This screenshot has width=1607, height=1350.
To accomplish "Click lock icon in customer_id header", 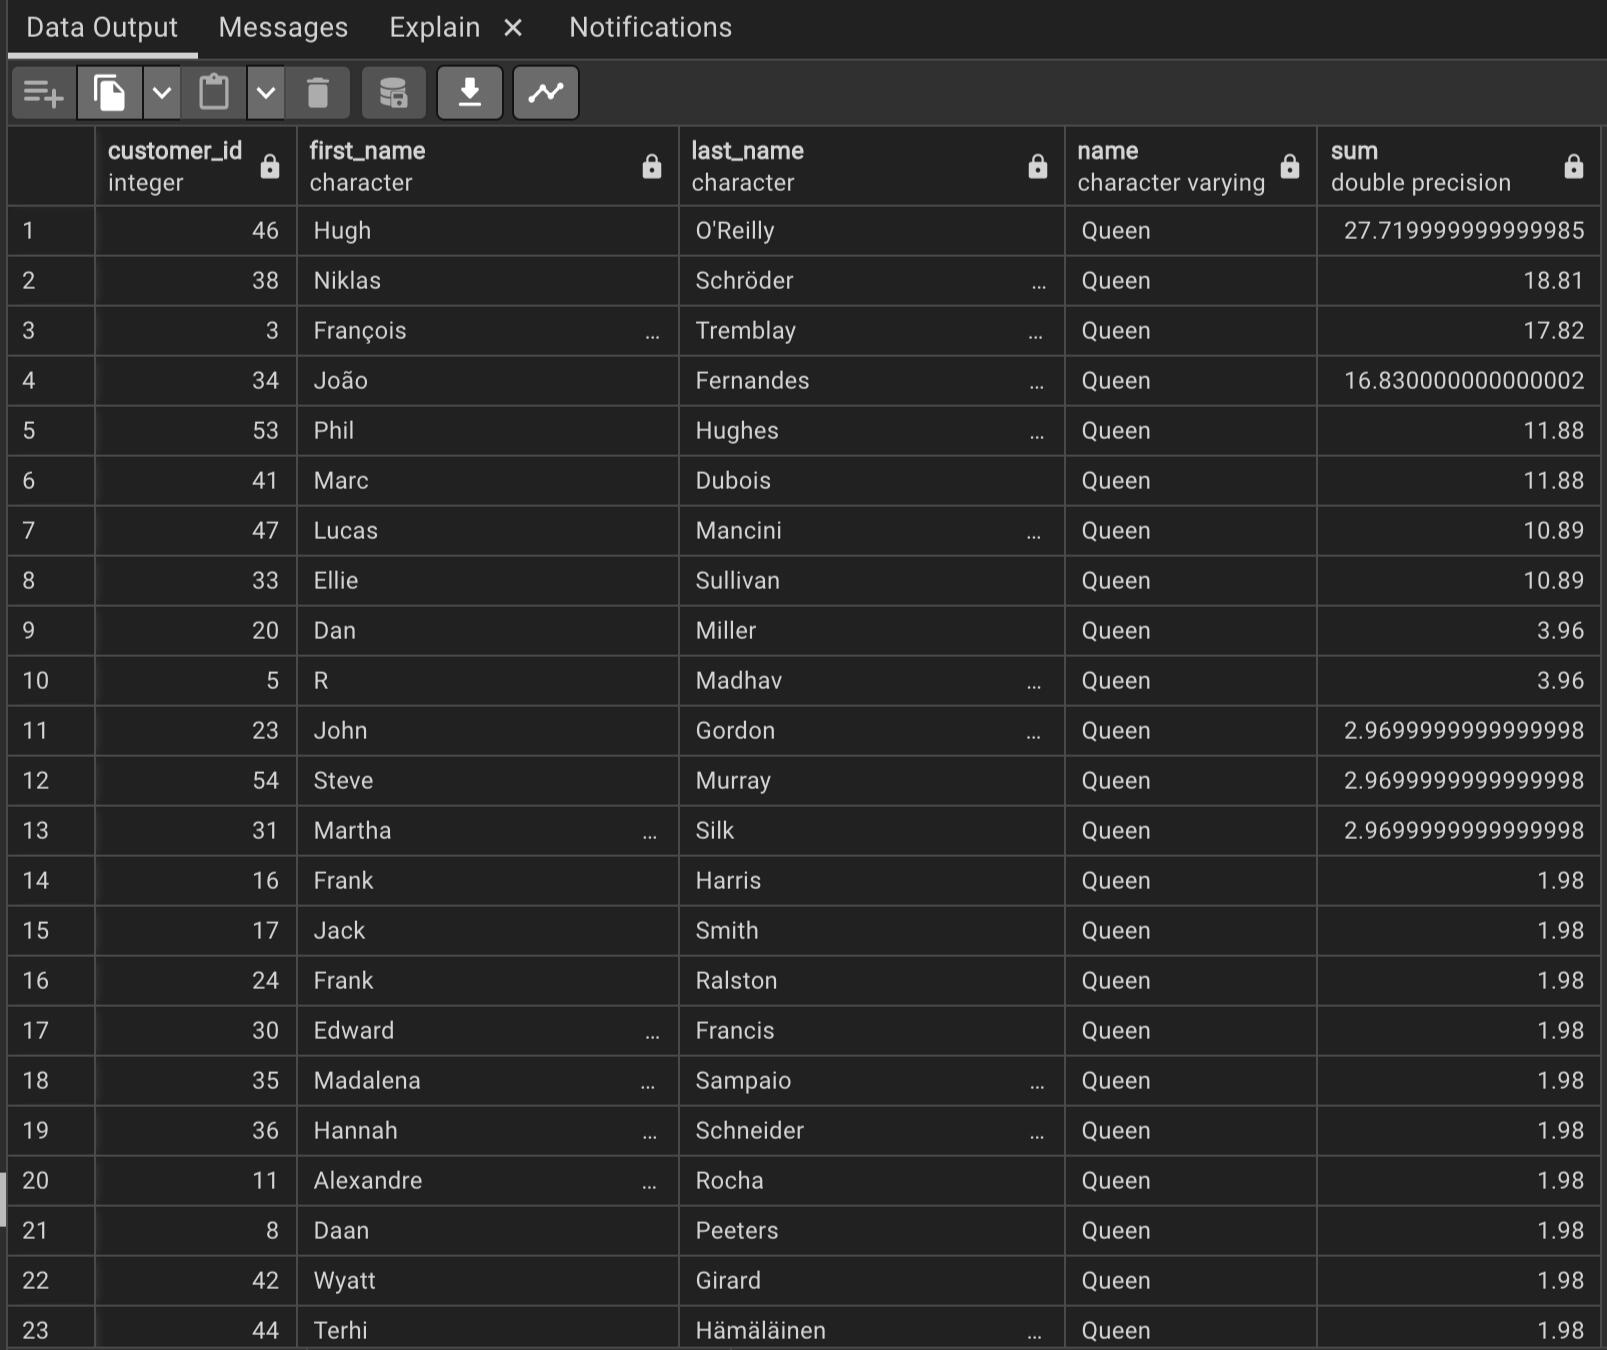I will [270, 167].
